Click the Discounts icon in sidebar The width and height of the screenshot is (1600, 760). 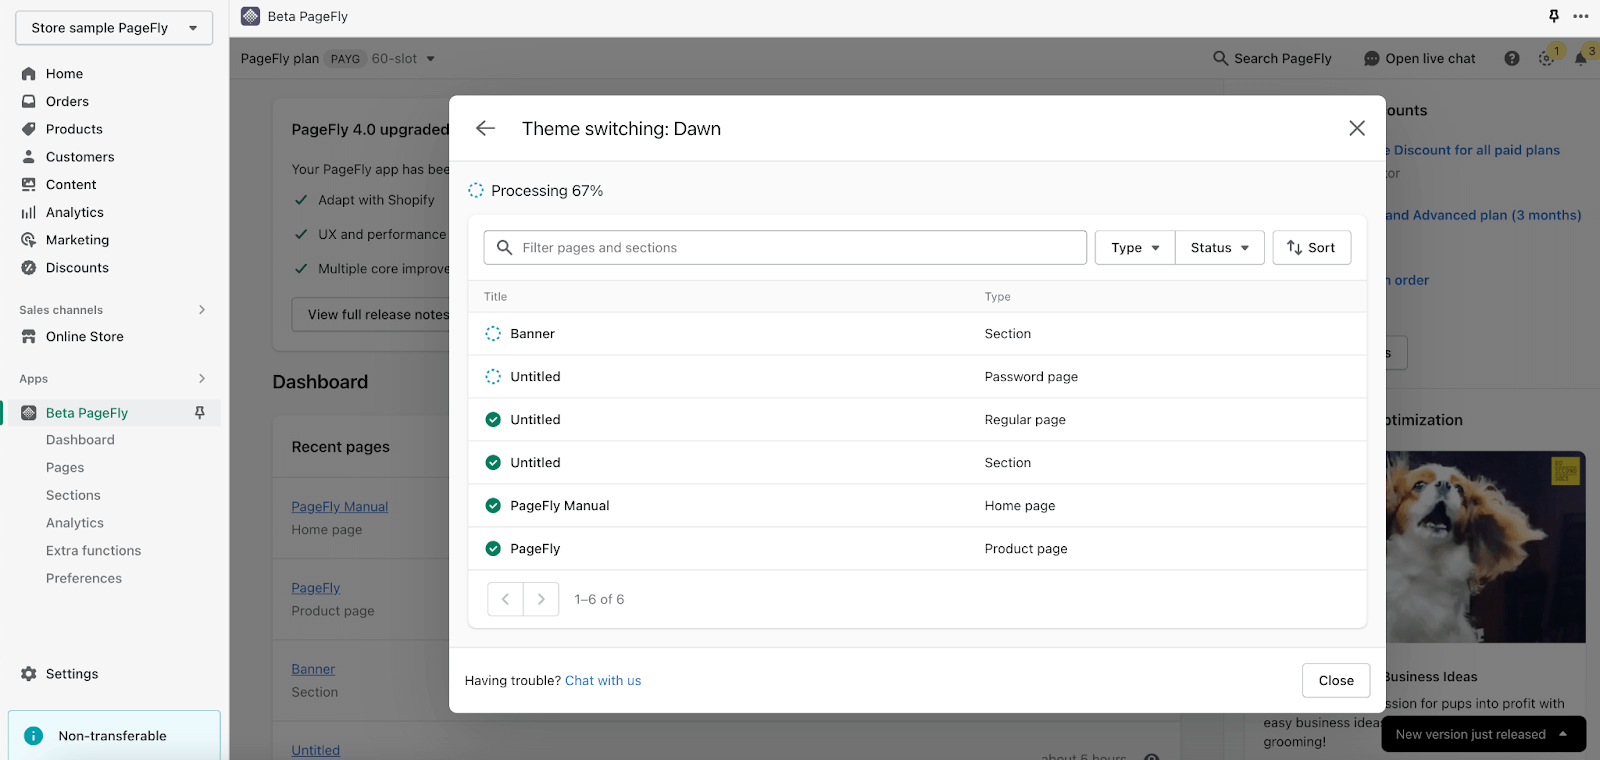pos(29,268)
